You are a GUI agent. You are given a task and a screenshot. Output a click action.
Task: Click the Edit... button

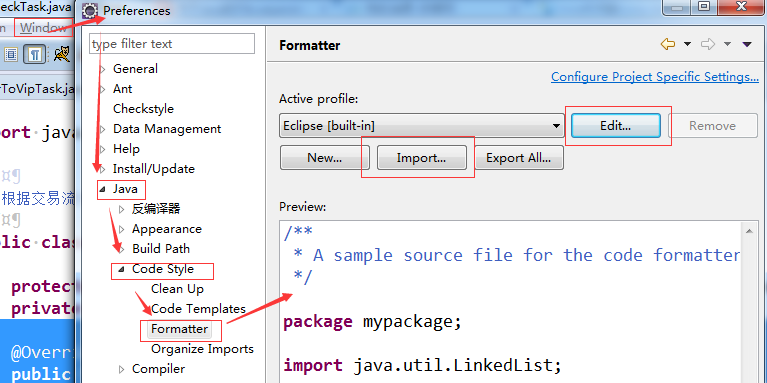pos(615,126)
